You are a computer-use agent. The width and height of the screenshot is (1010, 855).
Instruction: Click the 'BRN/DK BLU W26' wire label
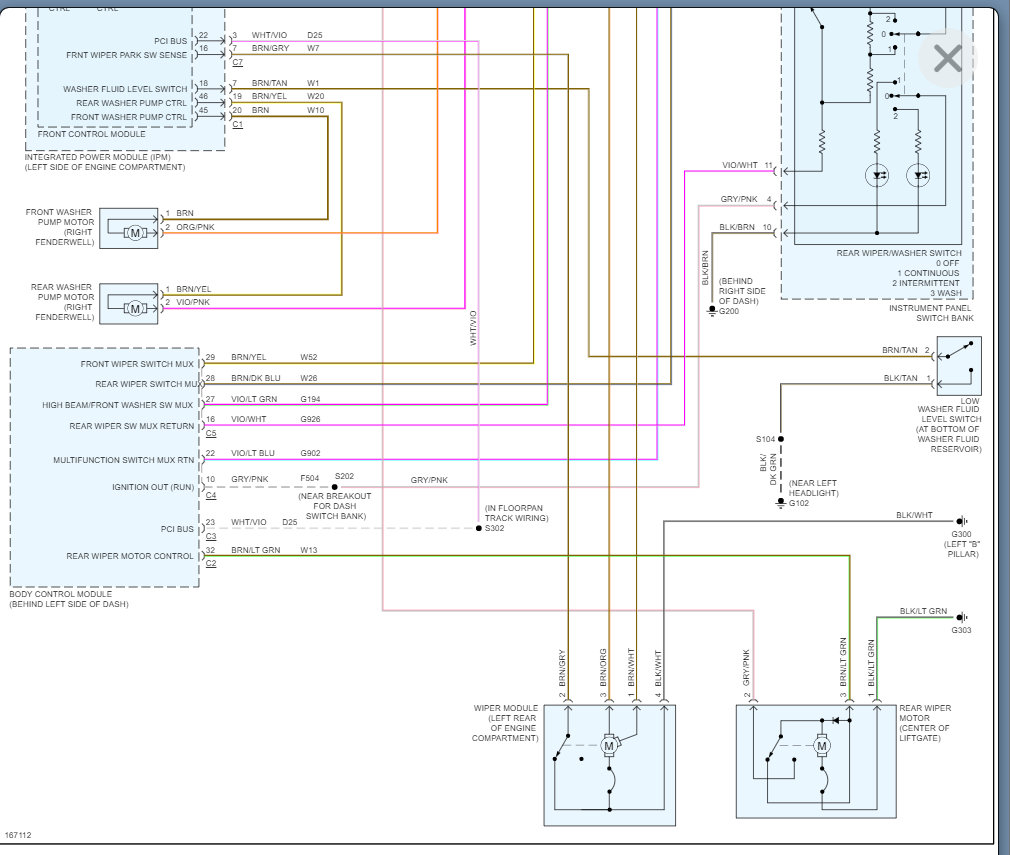click(274, 378)
